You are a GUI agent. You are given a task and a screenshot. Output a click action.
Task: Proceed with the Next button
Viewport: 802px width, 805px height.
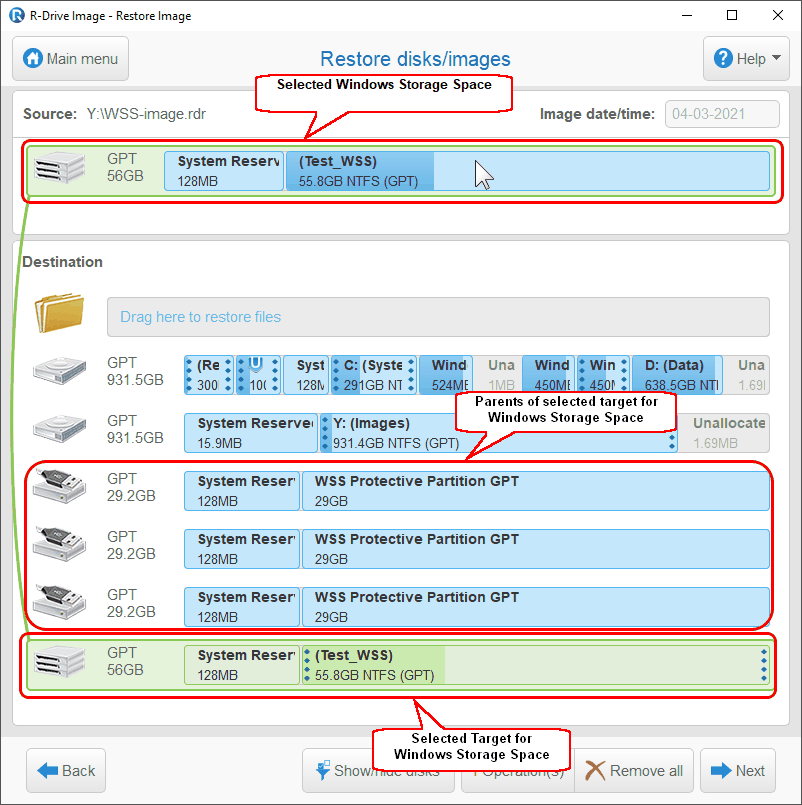[x=738, y=770]
